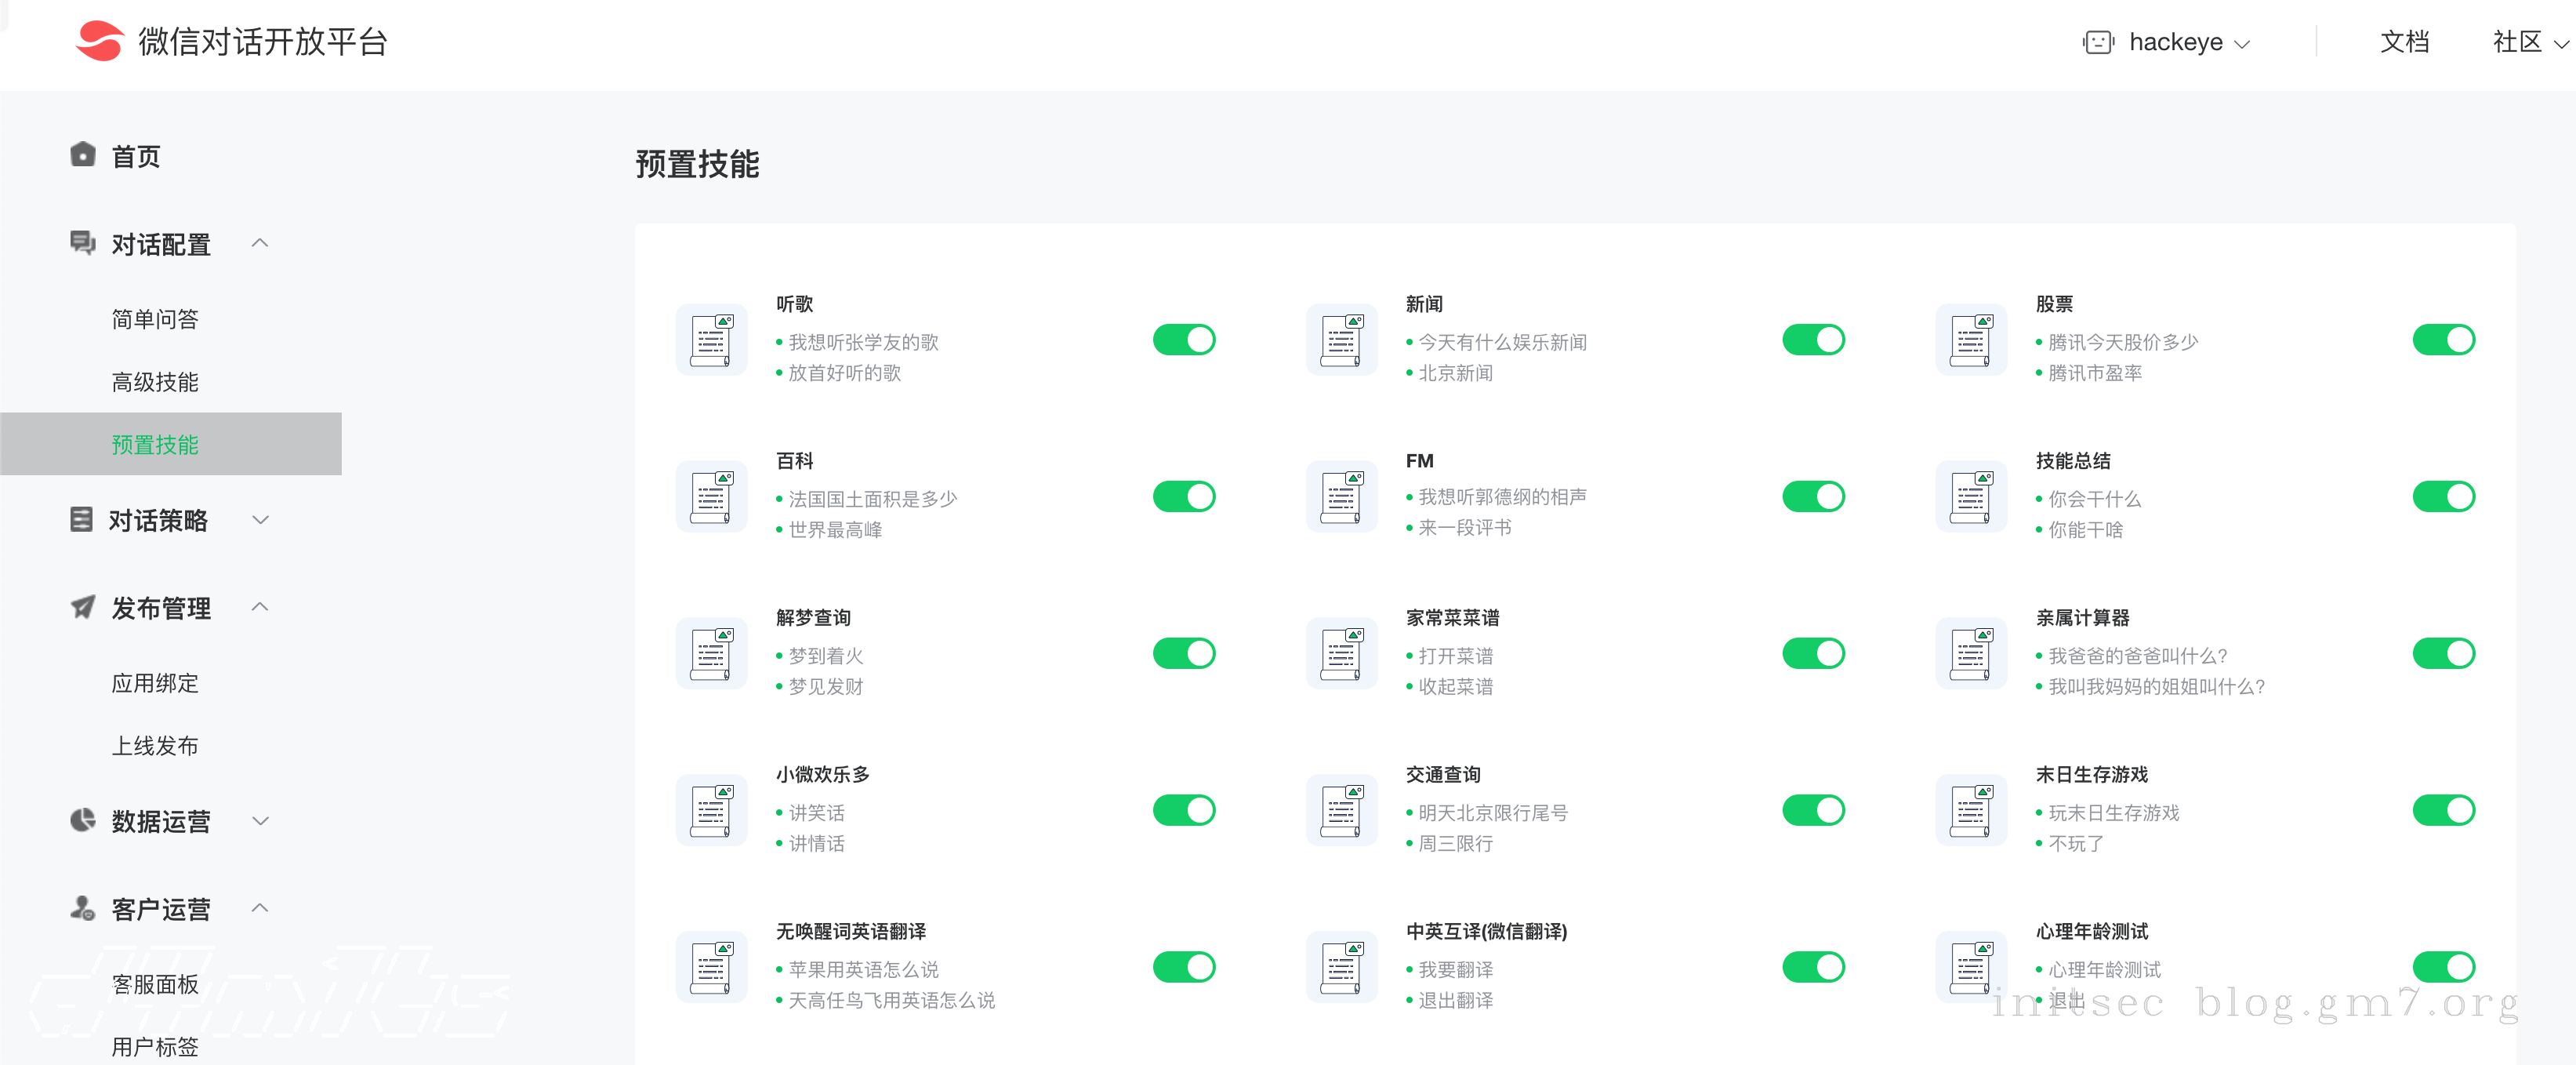Click the chat bubble icon for 对话配置
The image size is (2576, 1065).
click(83, 243)
